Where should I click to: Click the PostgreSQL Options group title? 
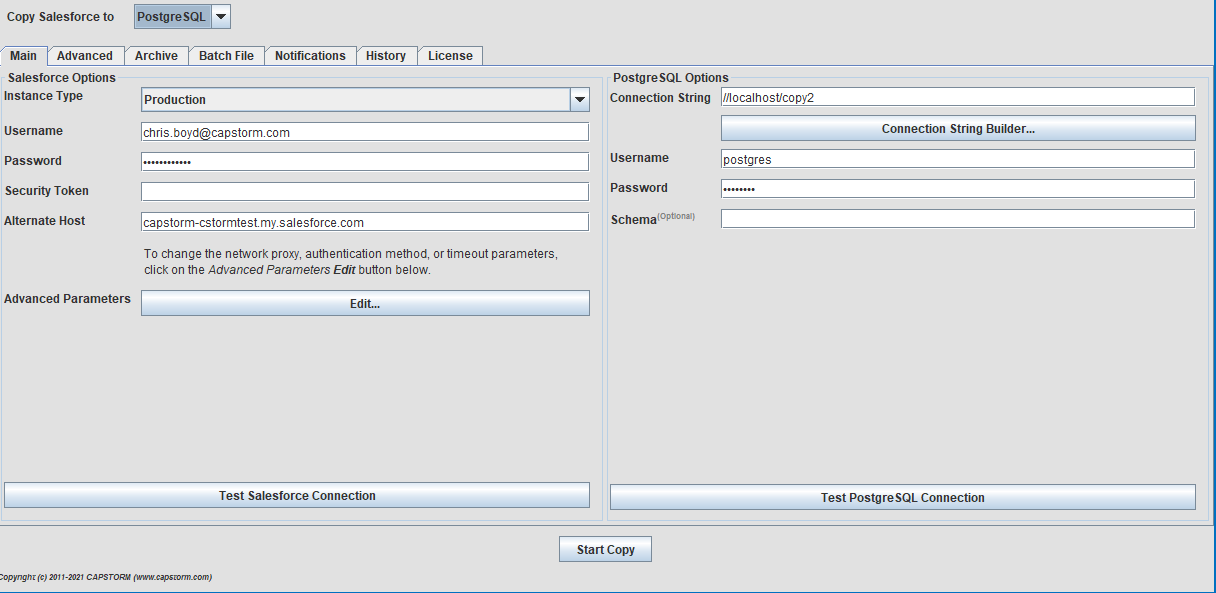pyautogui.click(x=671, y=78)
